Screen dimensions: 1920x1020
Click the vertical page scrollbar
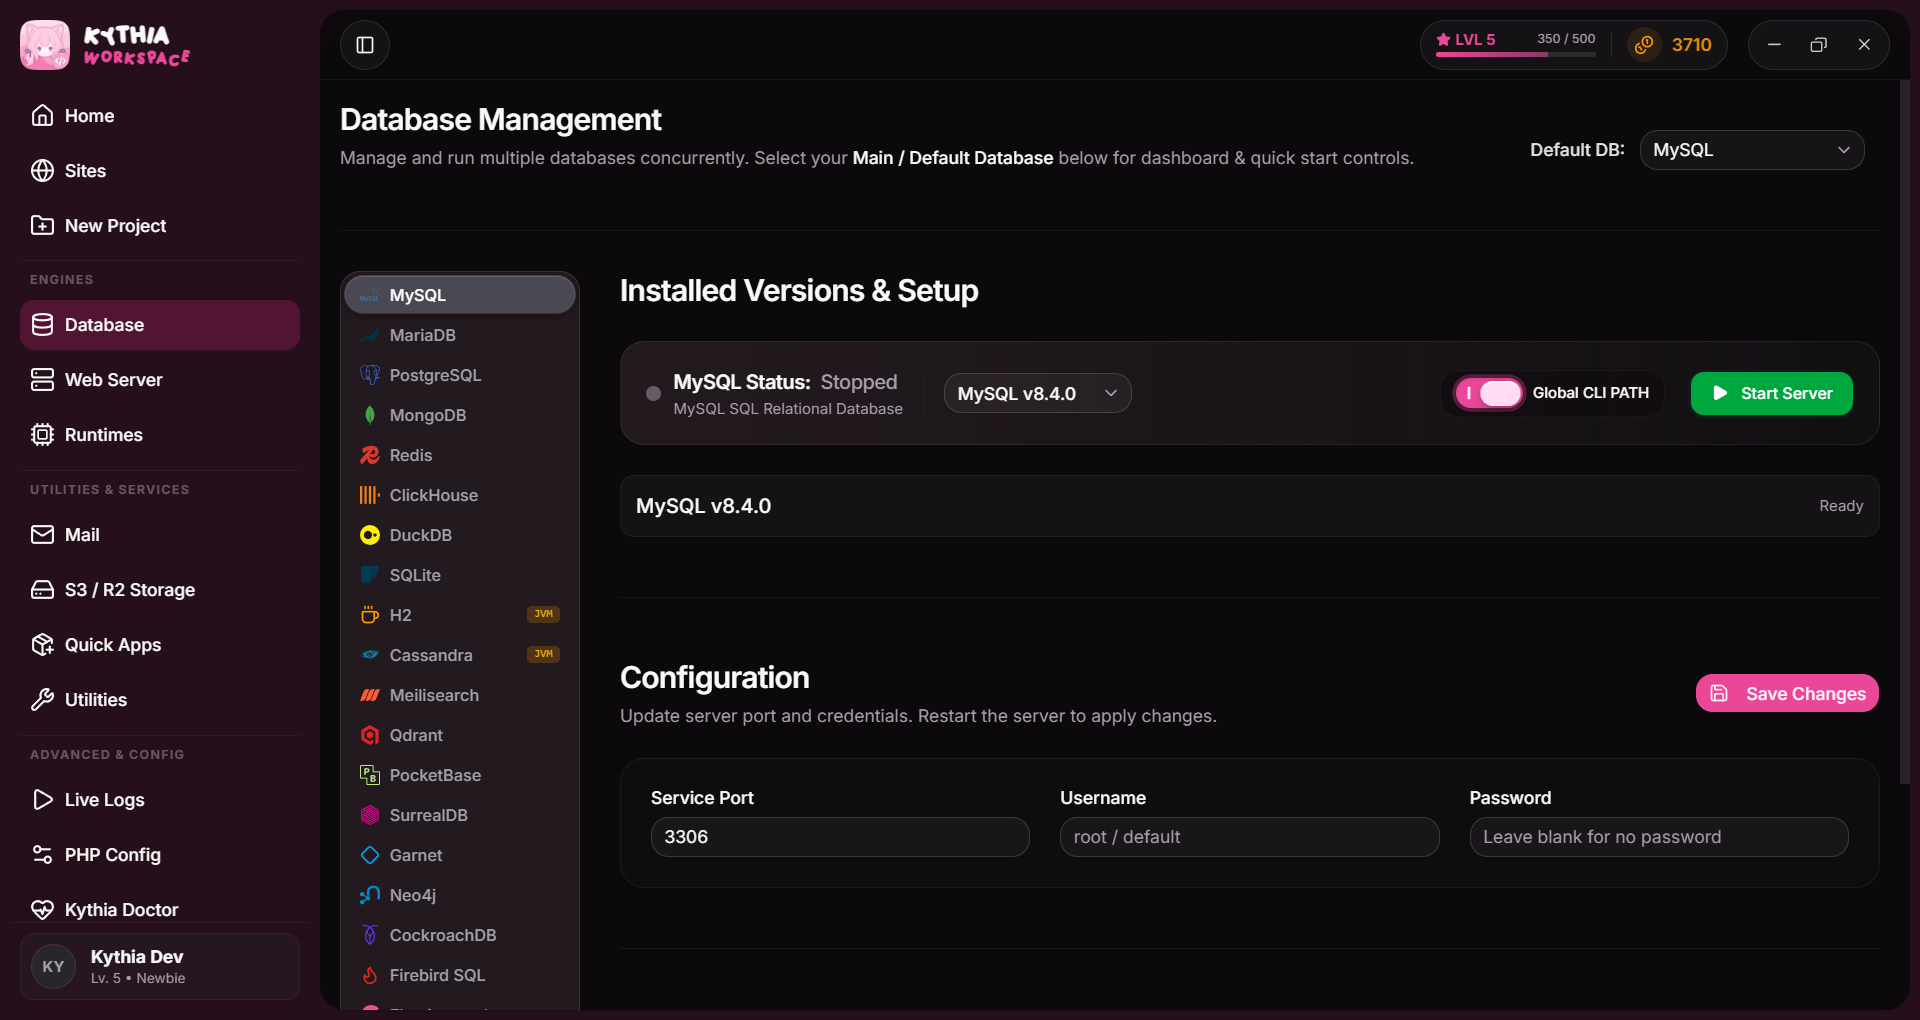point(1904,432)
